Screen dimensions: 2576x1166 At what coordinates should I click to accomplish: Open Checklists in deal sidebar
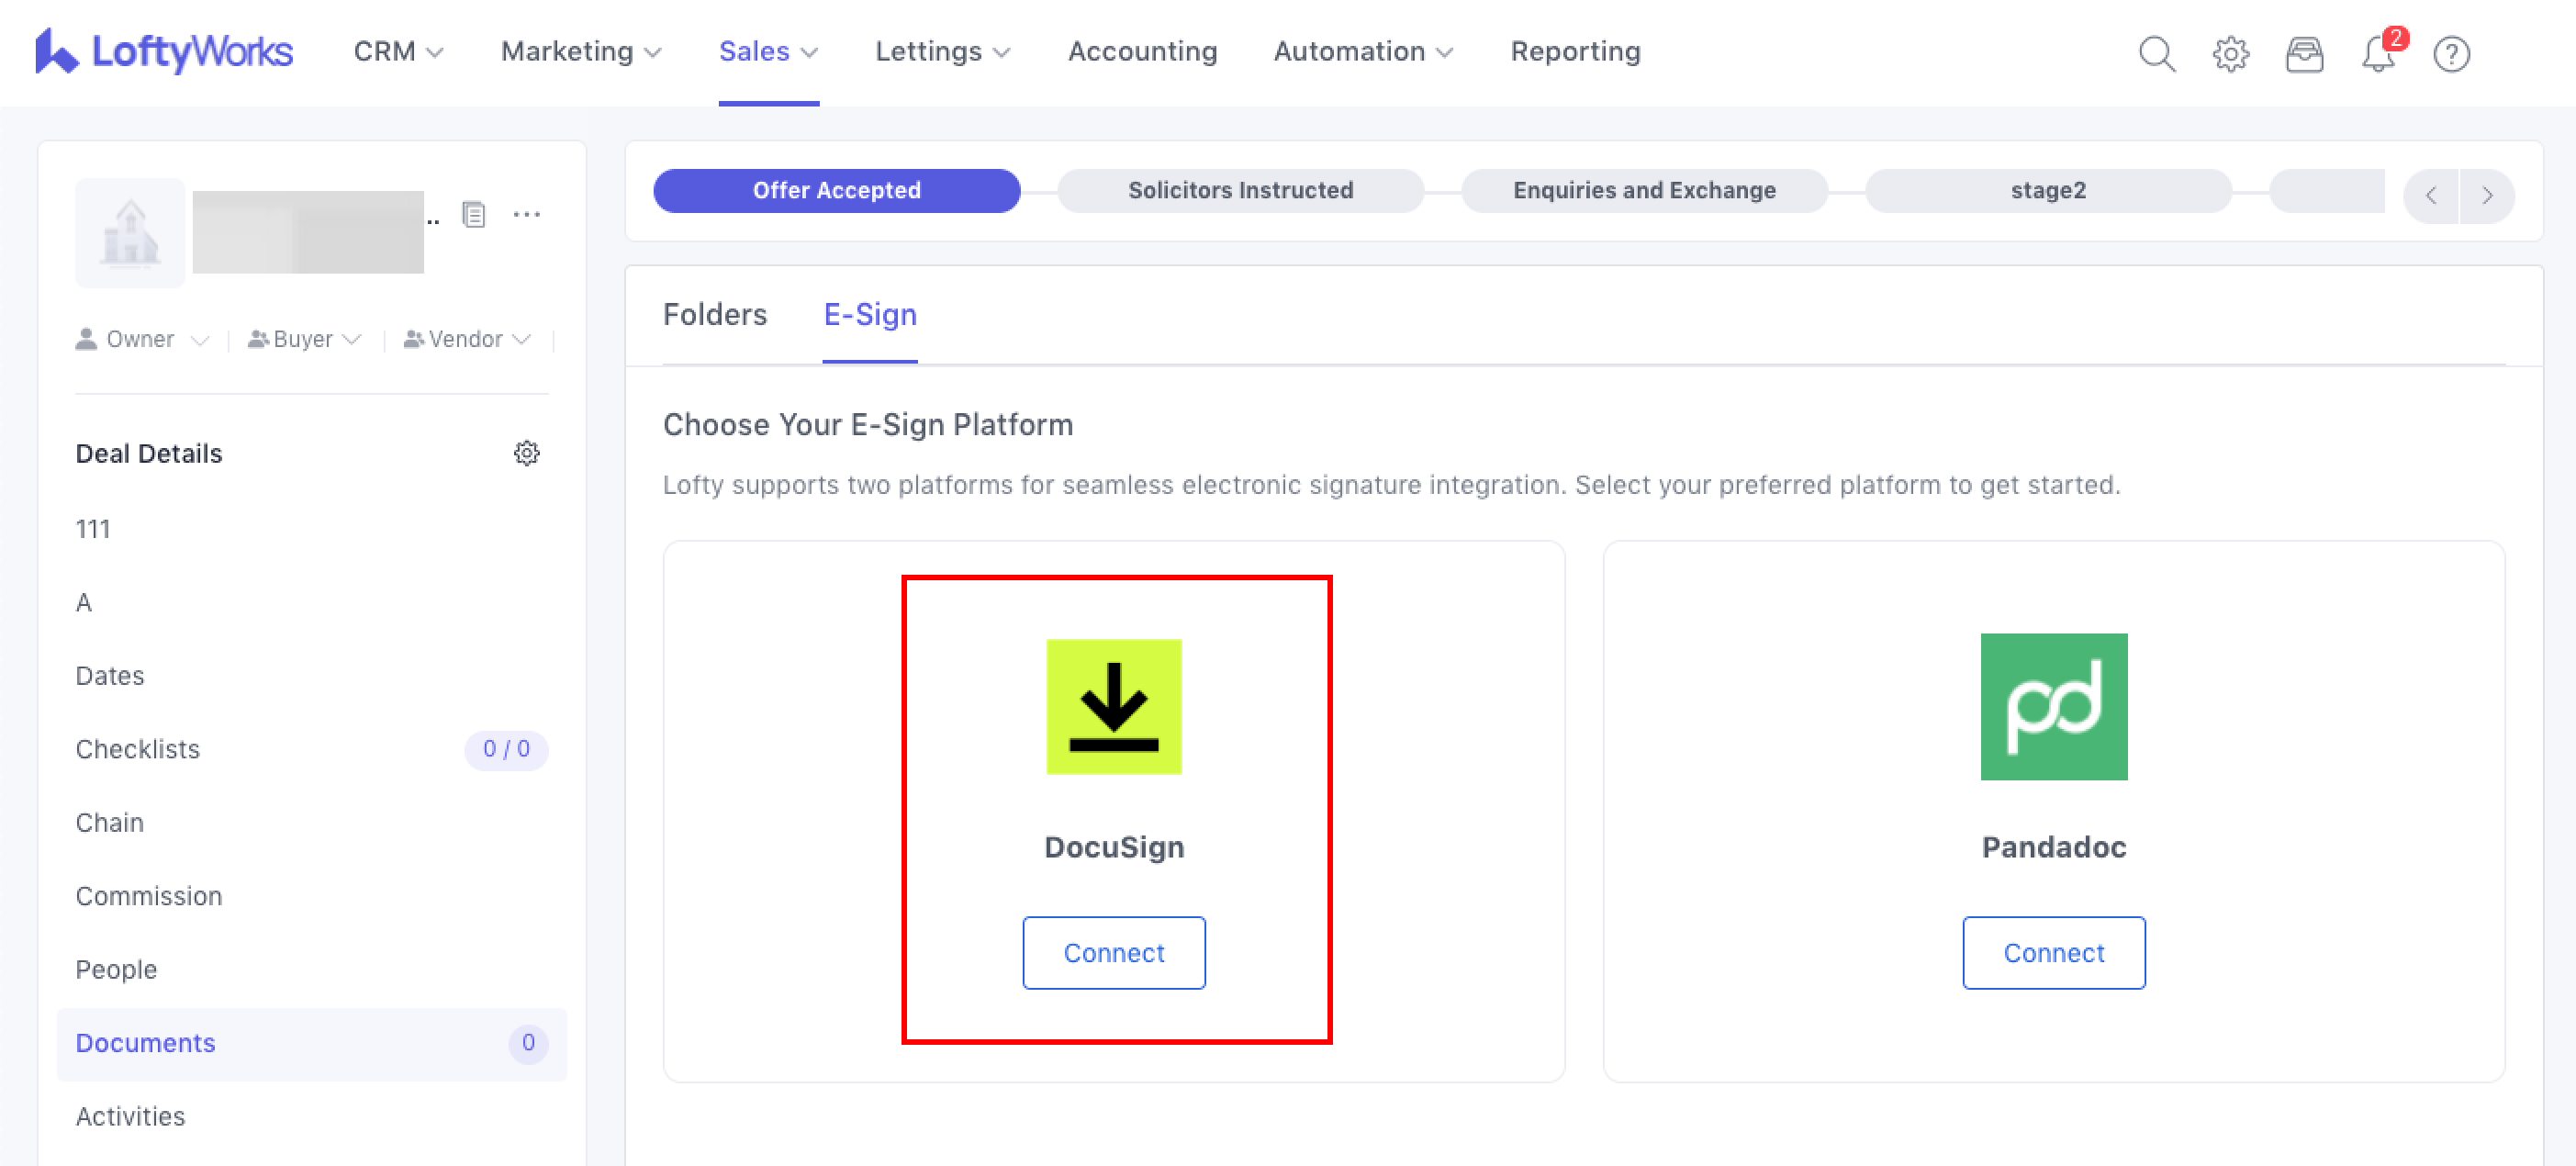coord(138,749)
